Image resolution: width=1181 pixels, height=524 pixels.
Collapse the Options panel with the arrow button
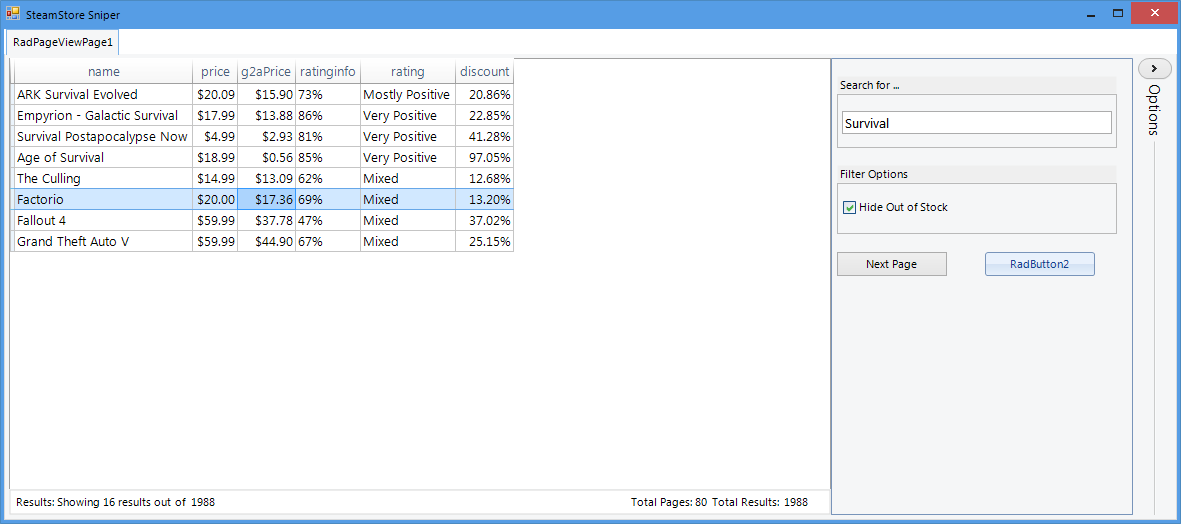(1154, 69)
